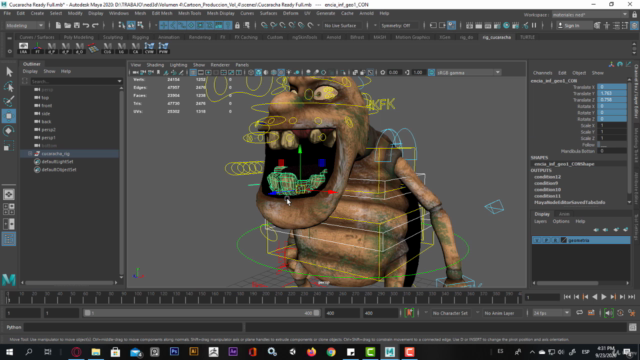The image size is (640, 360).
Task: Toggle the loop playback icon
Action: tap(580, 313)
